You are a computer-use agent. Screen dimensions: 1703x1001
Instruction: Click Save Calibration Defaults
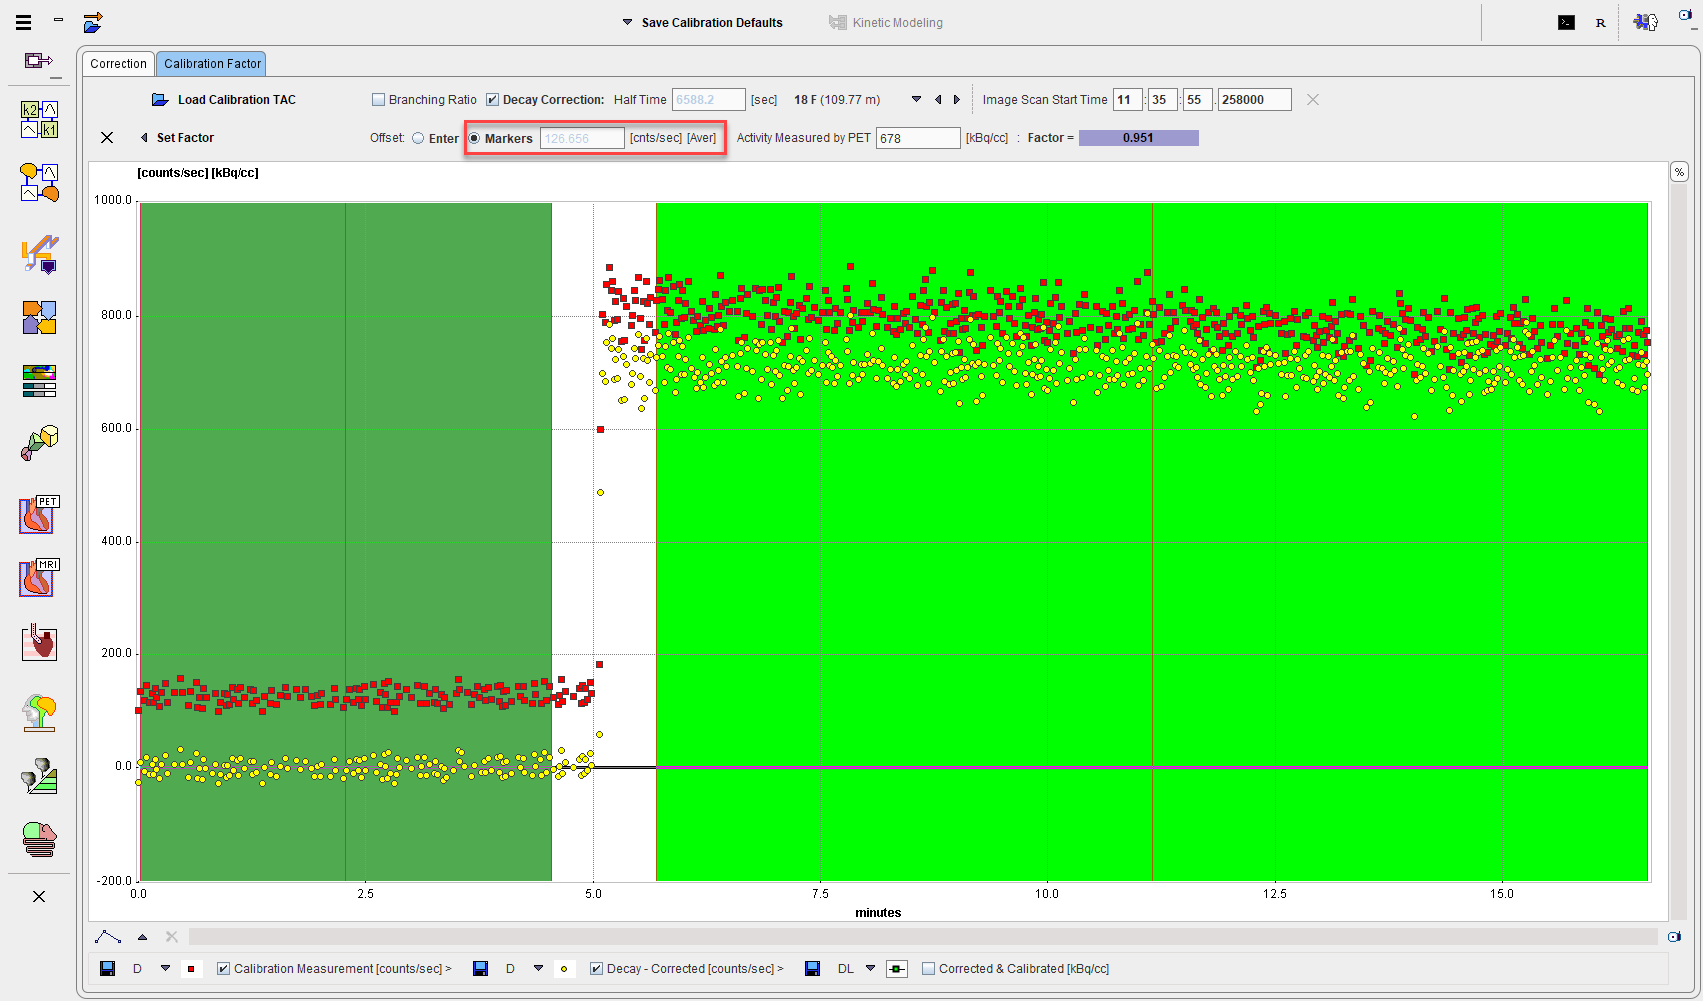(x=712, y=22)
